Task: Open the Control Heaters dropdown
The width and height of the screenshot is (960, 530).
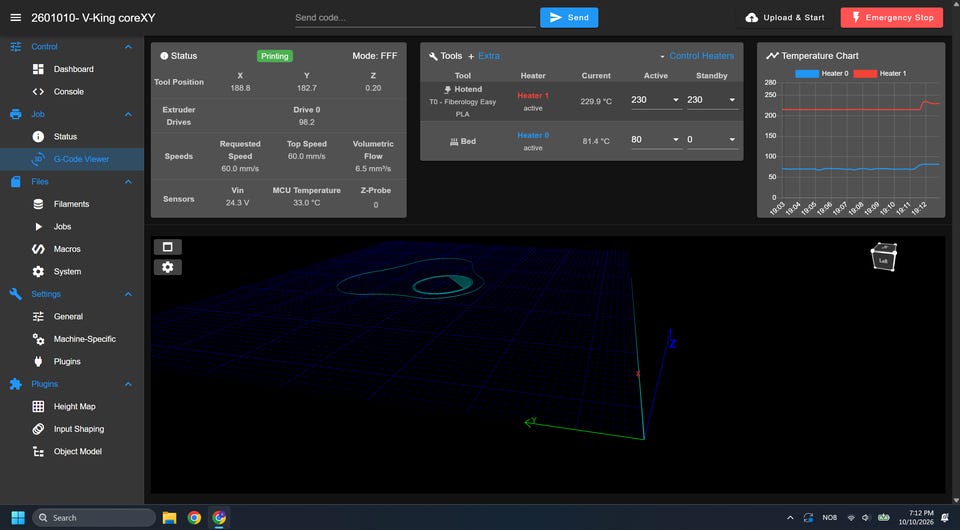Action: [x=697, y=56]
